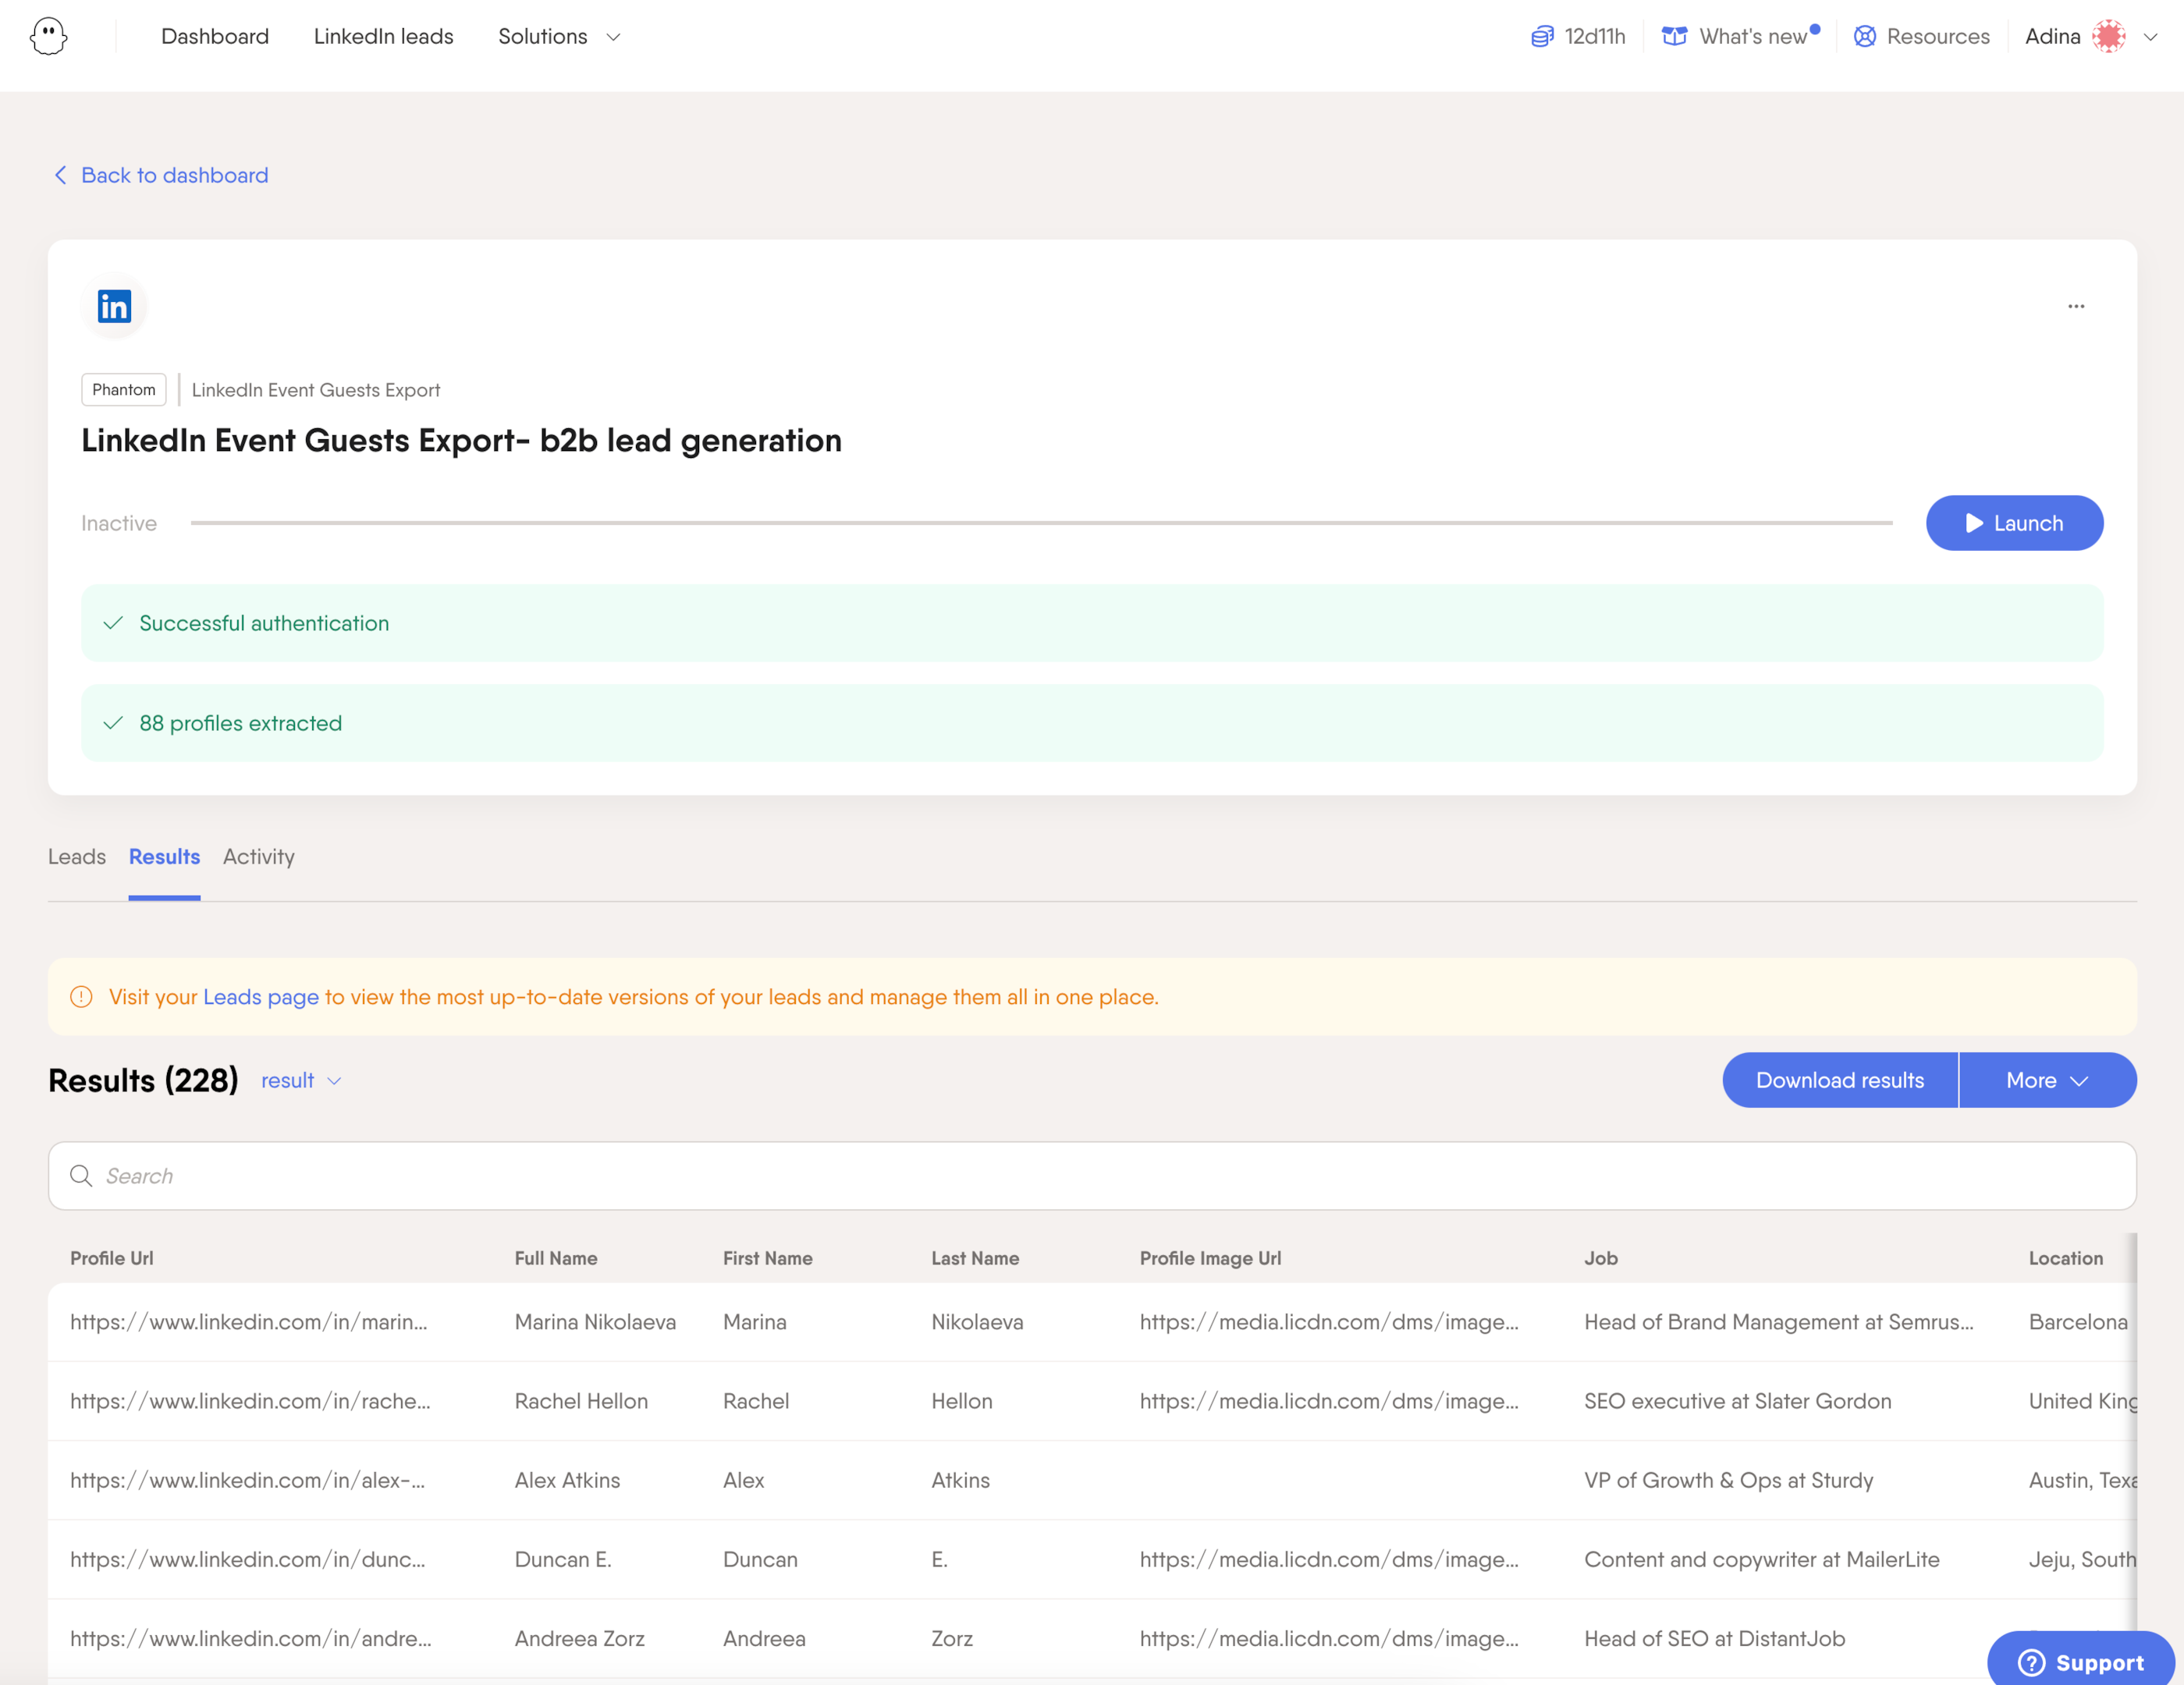Click VP of Growth & Ops at Sturdy cell
The image size is (2184, 1685).
[1728, 1480]
